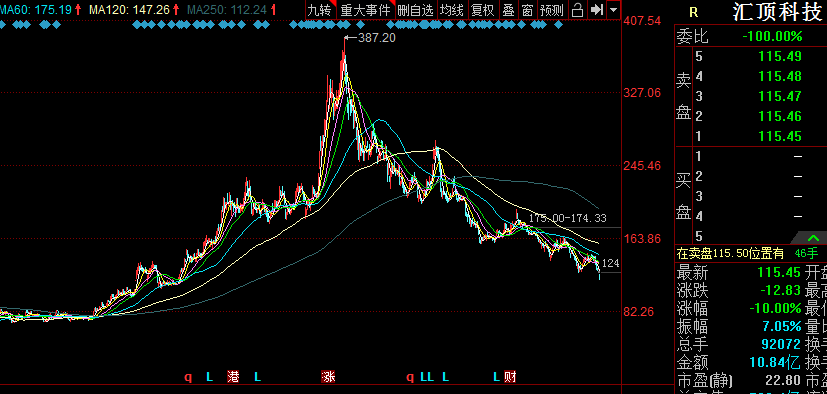The width and height of the screenshot is (827, 394).
Task: Click the LL marker on timeline
Action: [427, 377]
